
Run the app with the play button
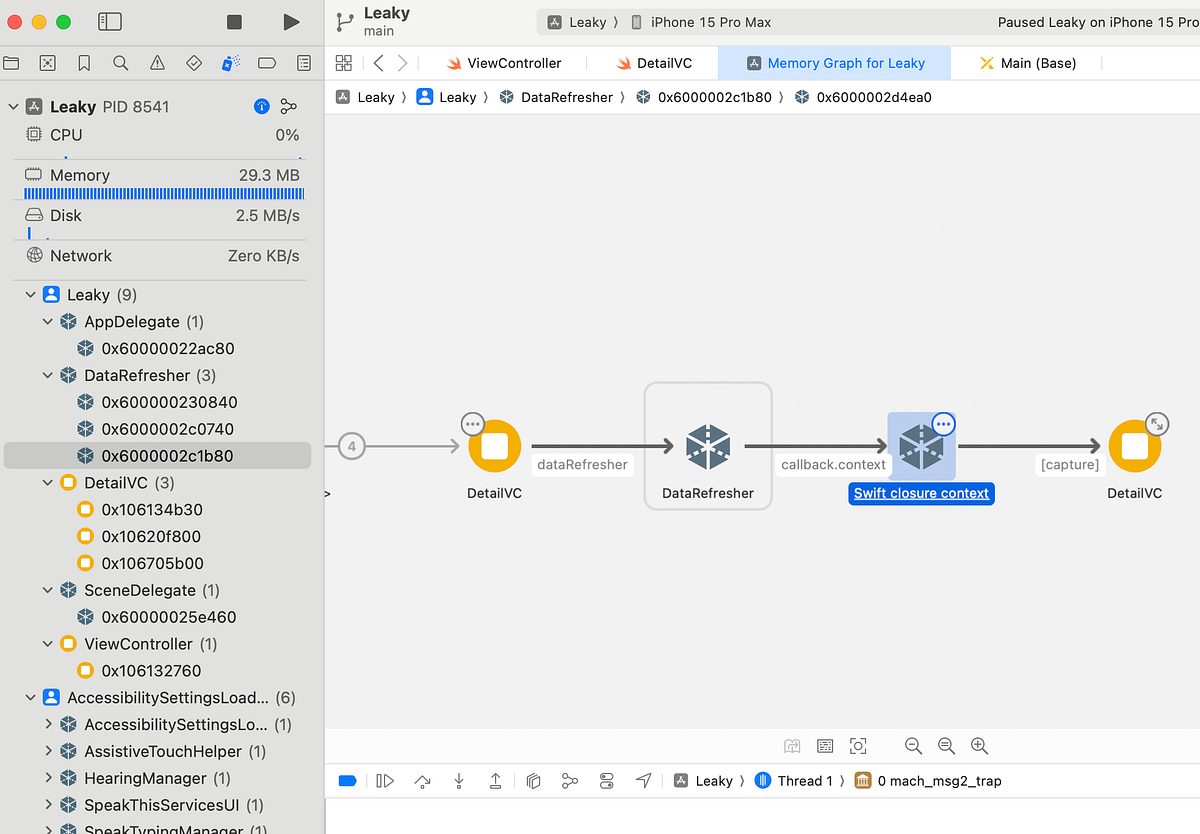click(x=290, y=20)
